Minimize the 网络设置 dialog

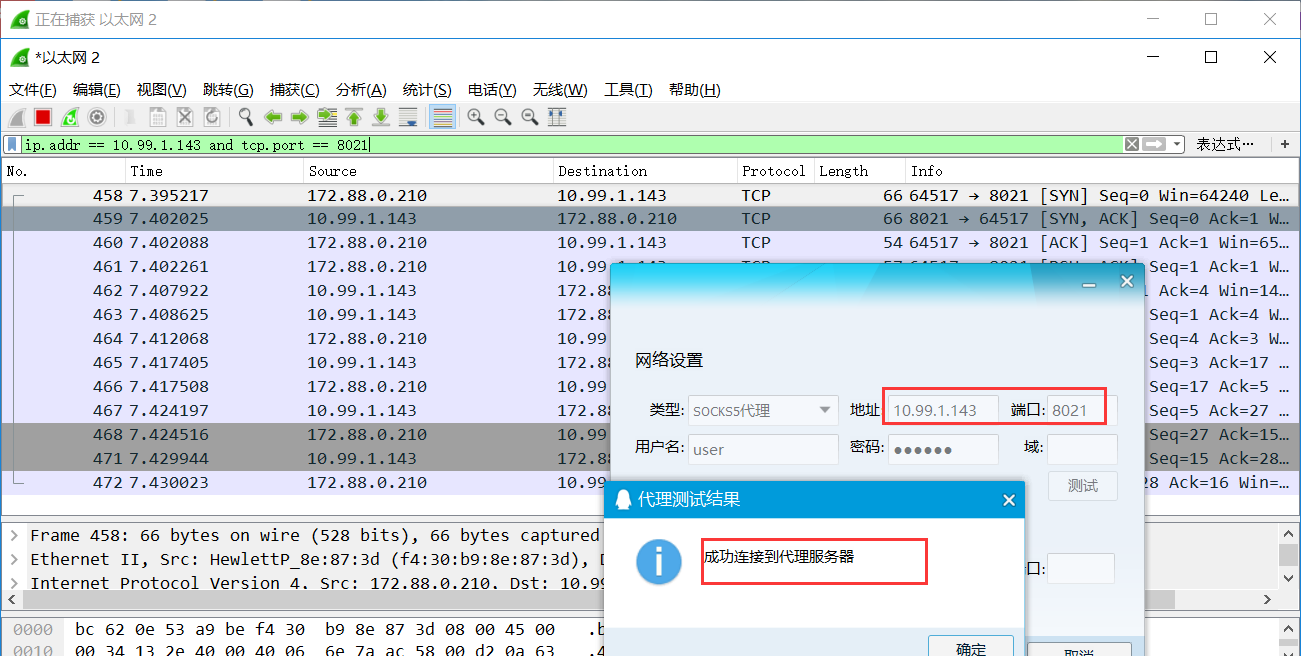[1088, 283]
